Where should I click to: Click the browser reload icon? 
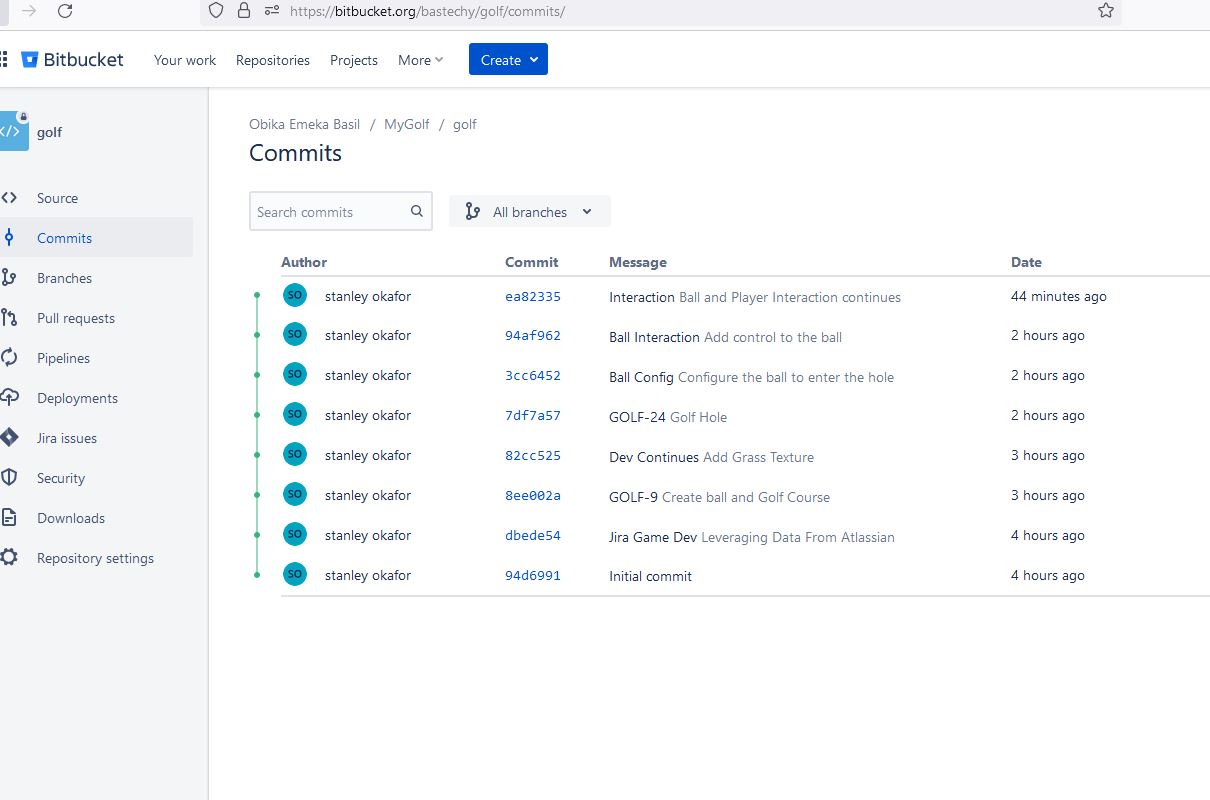point(65,11)
